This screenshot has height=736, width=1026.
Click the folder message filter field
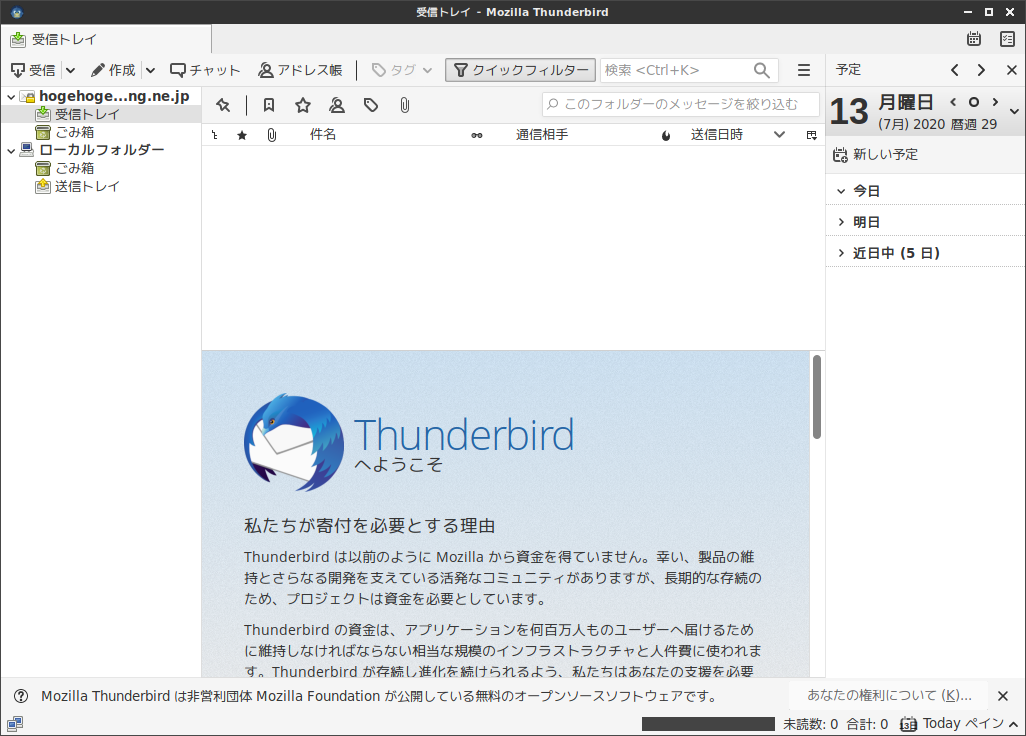(681, 105)
